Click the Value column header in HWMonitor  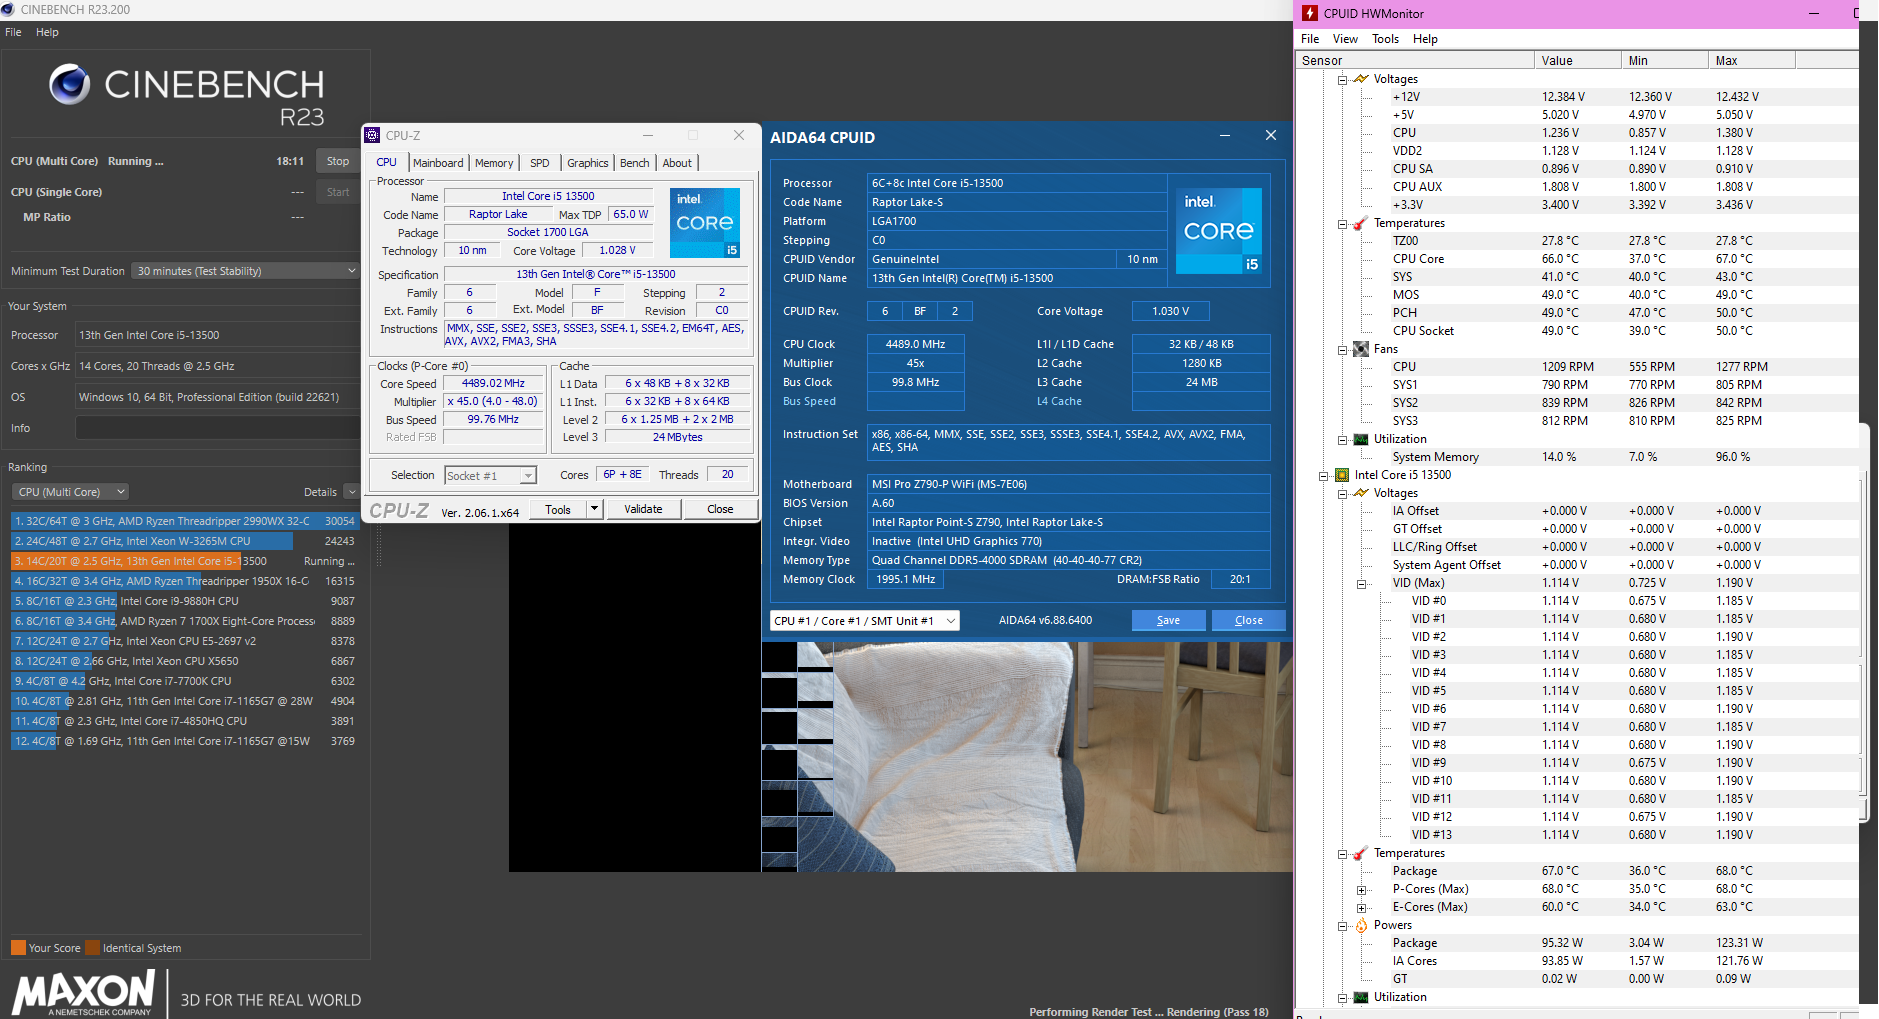pyautogui.click(x=1578, y=60)
